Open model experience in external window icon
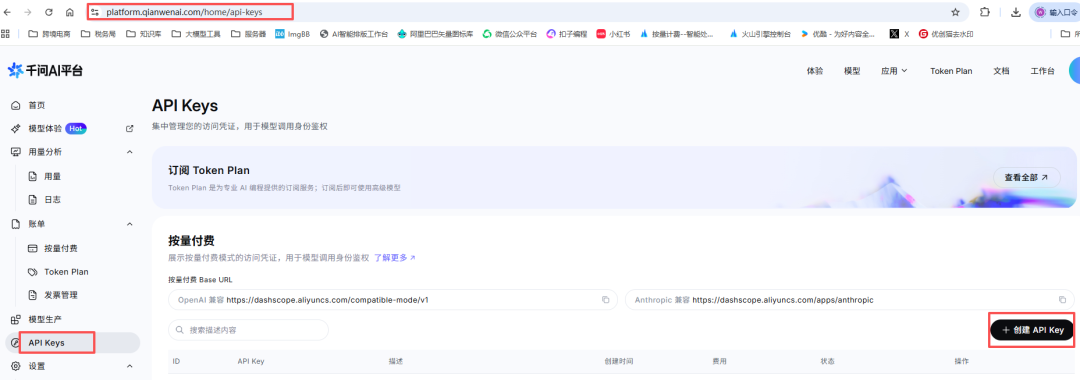 click(129, 129)
